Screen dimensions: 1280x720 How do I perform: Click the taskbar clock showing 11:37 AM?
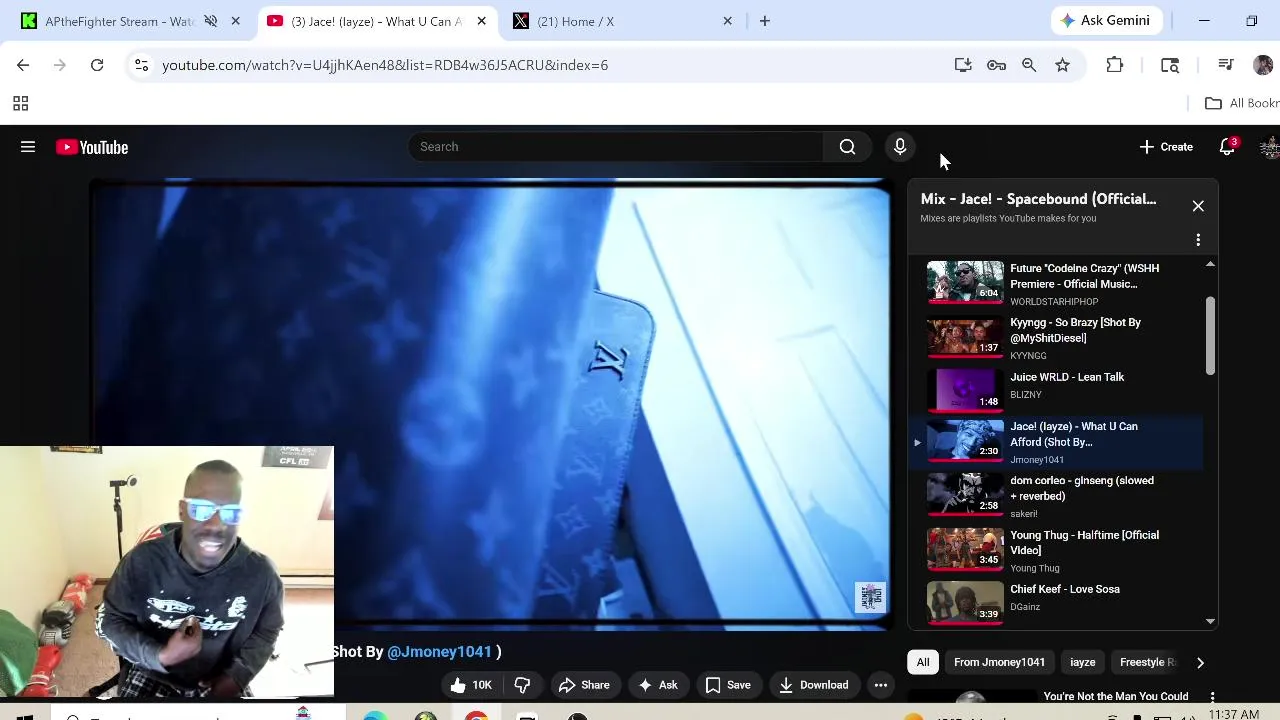1233,714
